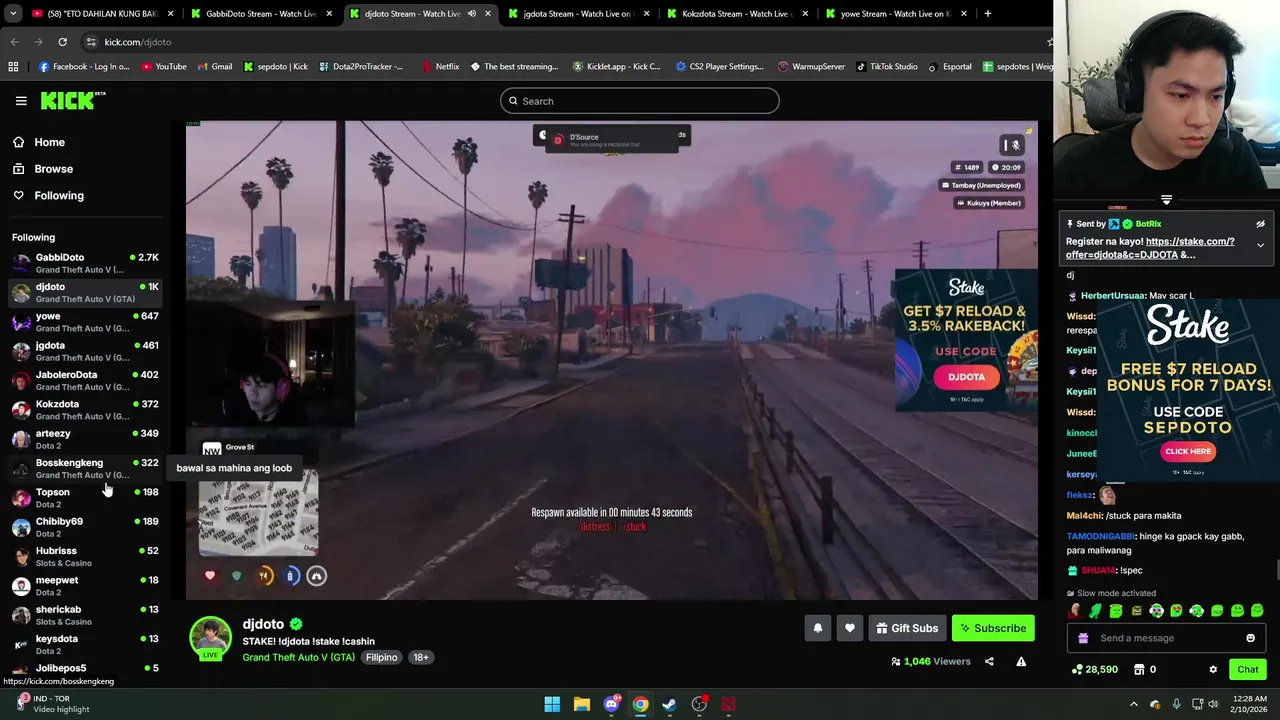Image resolution: width=1280 pixels, height=720 pixels.
Task: Expand the pinned message chevron
Action: (x=1260, y=245)
